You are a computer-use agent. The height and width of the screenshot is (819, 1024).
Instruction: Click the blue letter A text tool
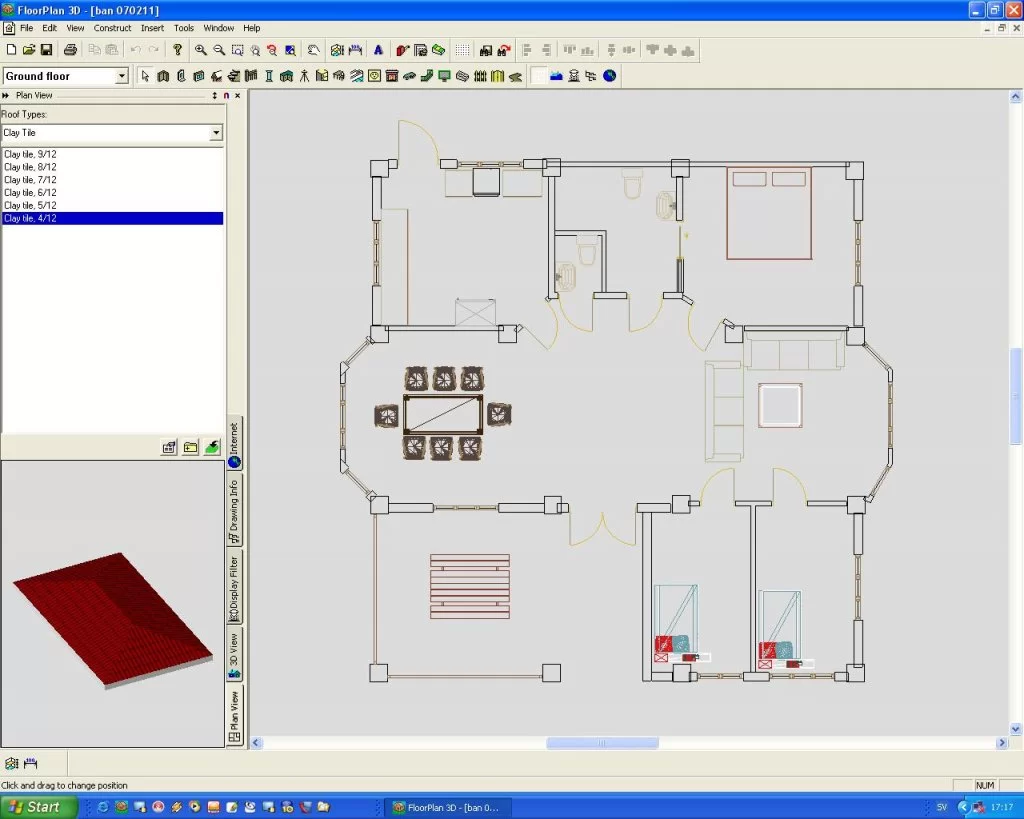(378, 50)
